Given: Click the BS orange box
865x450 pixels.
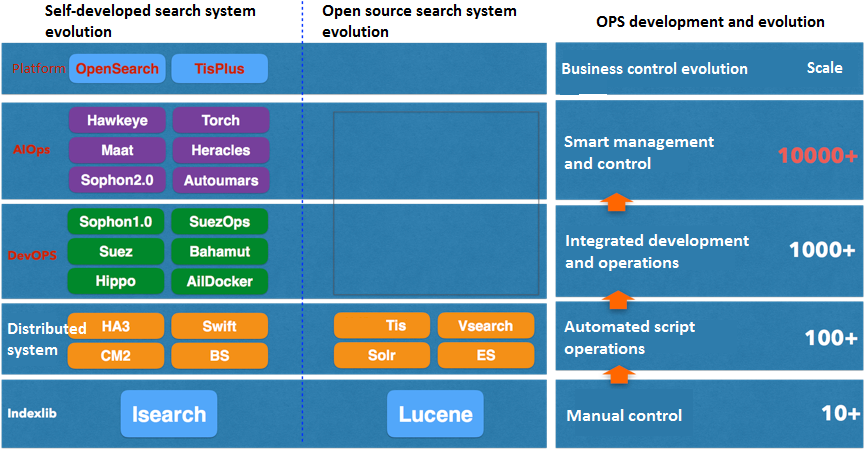Looking at the screenshot, I should point(220,356).
